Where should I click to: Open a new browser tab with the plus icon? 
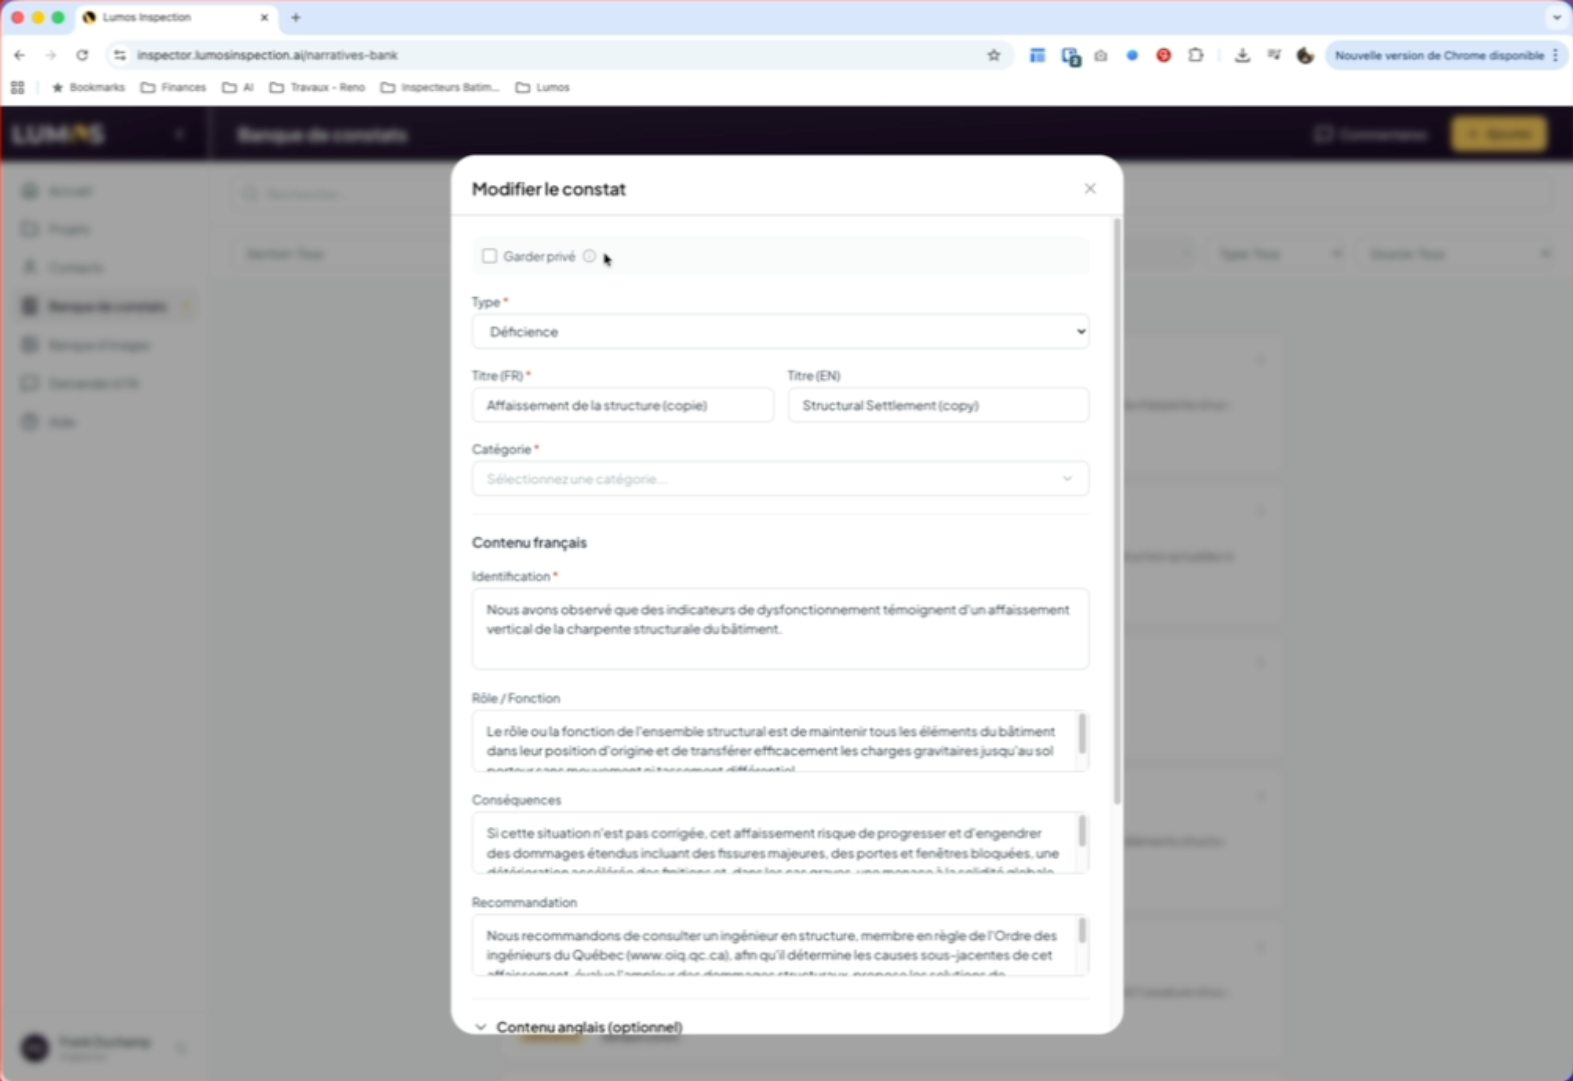(x=296, y=17)
